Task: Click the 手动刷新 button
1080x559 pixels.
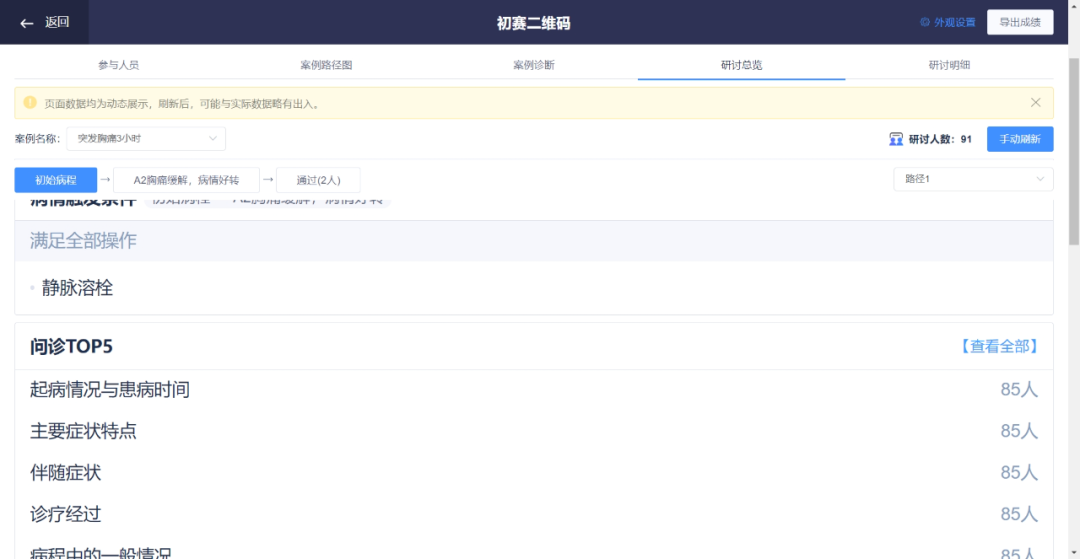Action: 1020,139
